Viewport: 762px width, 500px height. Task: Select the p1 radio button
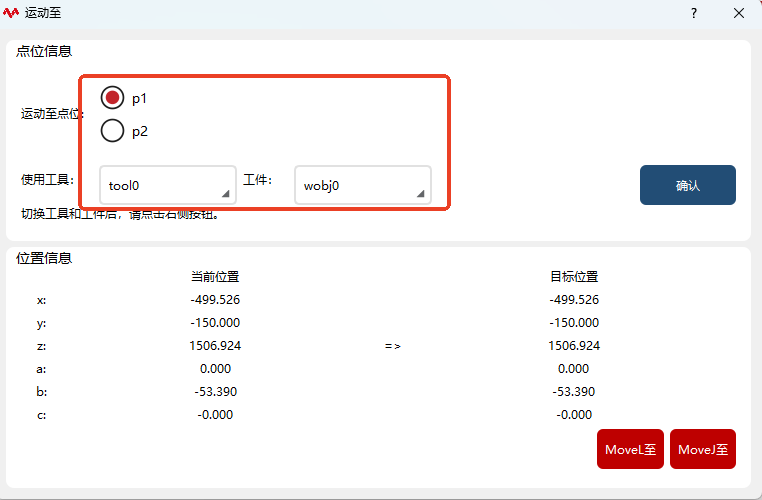(x=112, y=98)
